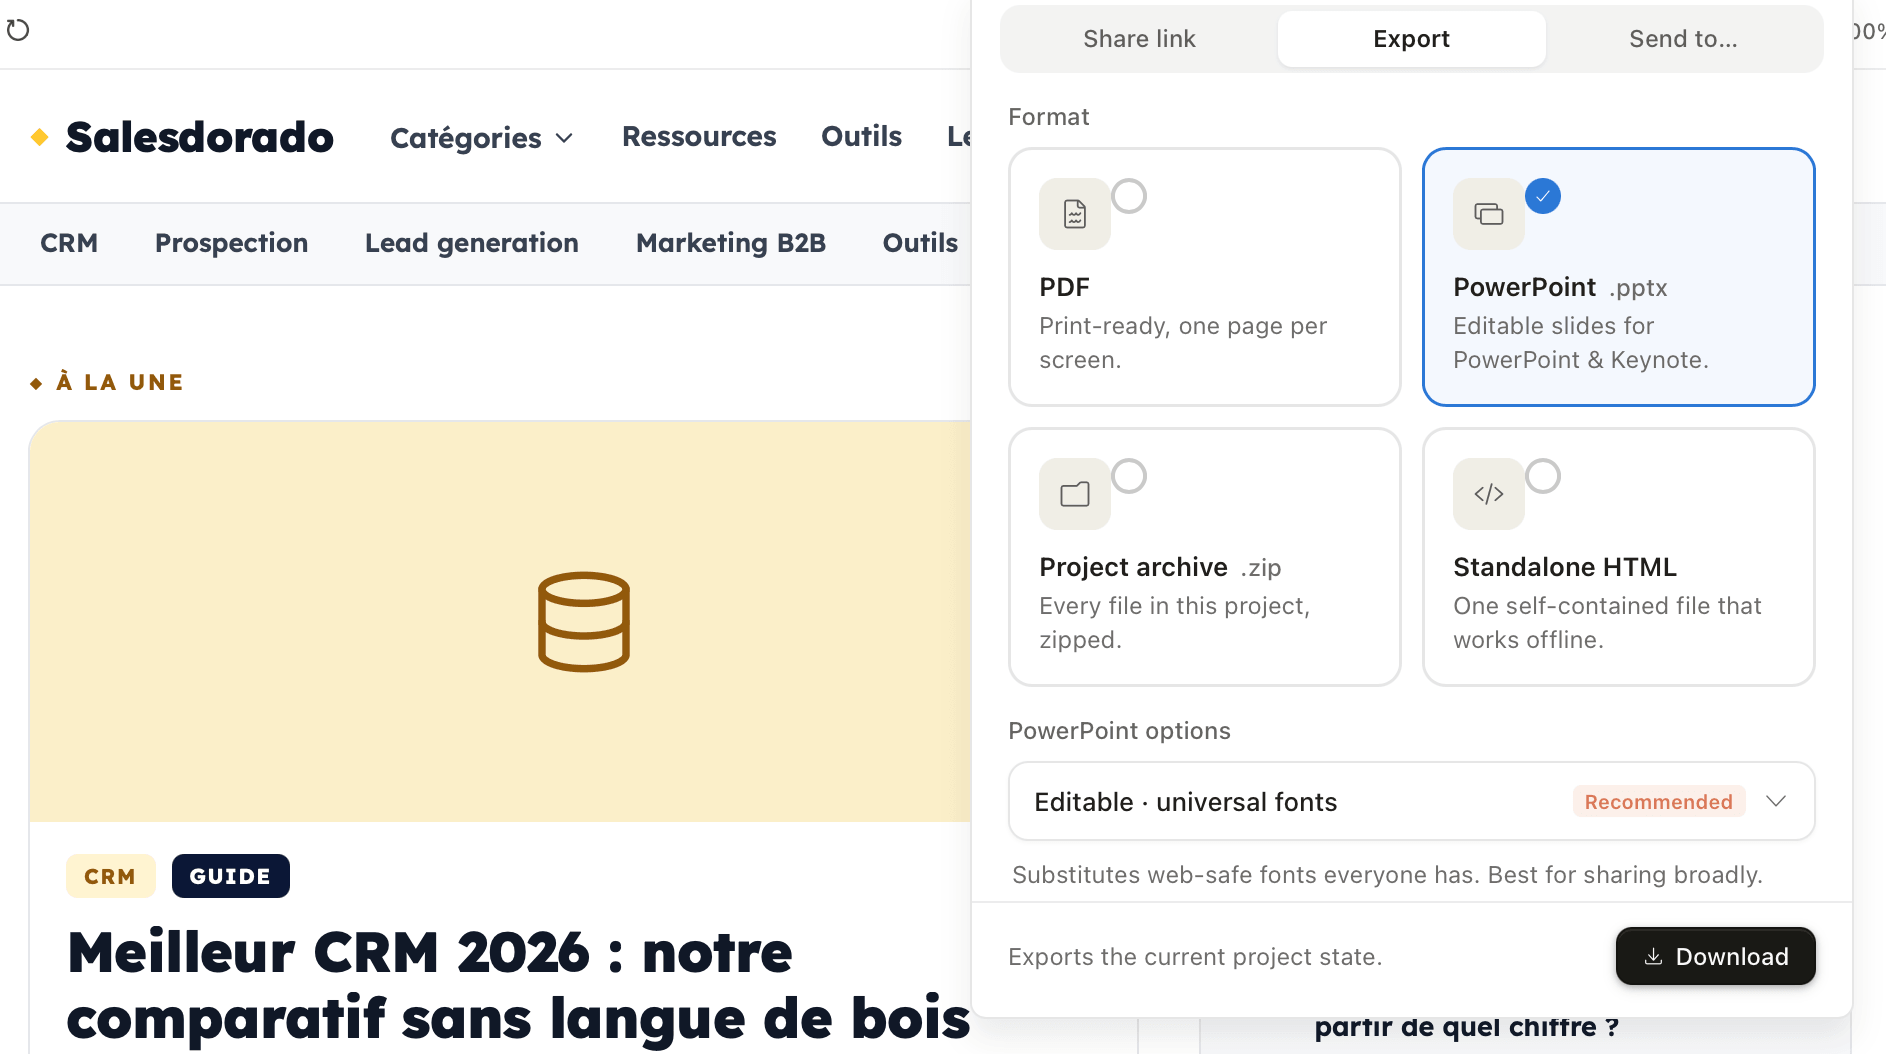
Task: Click the orange diamond Salesdorado logo mark
Action: 40,137
